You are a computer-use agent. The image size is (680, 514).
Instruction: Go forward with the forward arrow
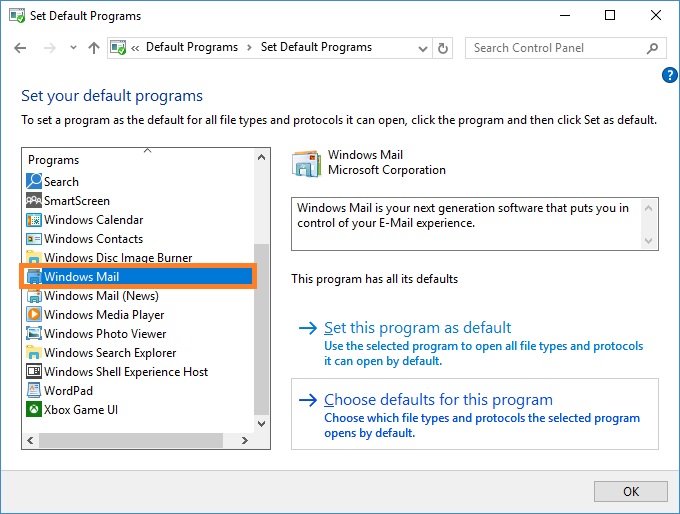coord(50,48)
